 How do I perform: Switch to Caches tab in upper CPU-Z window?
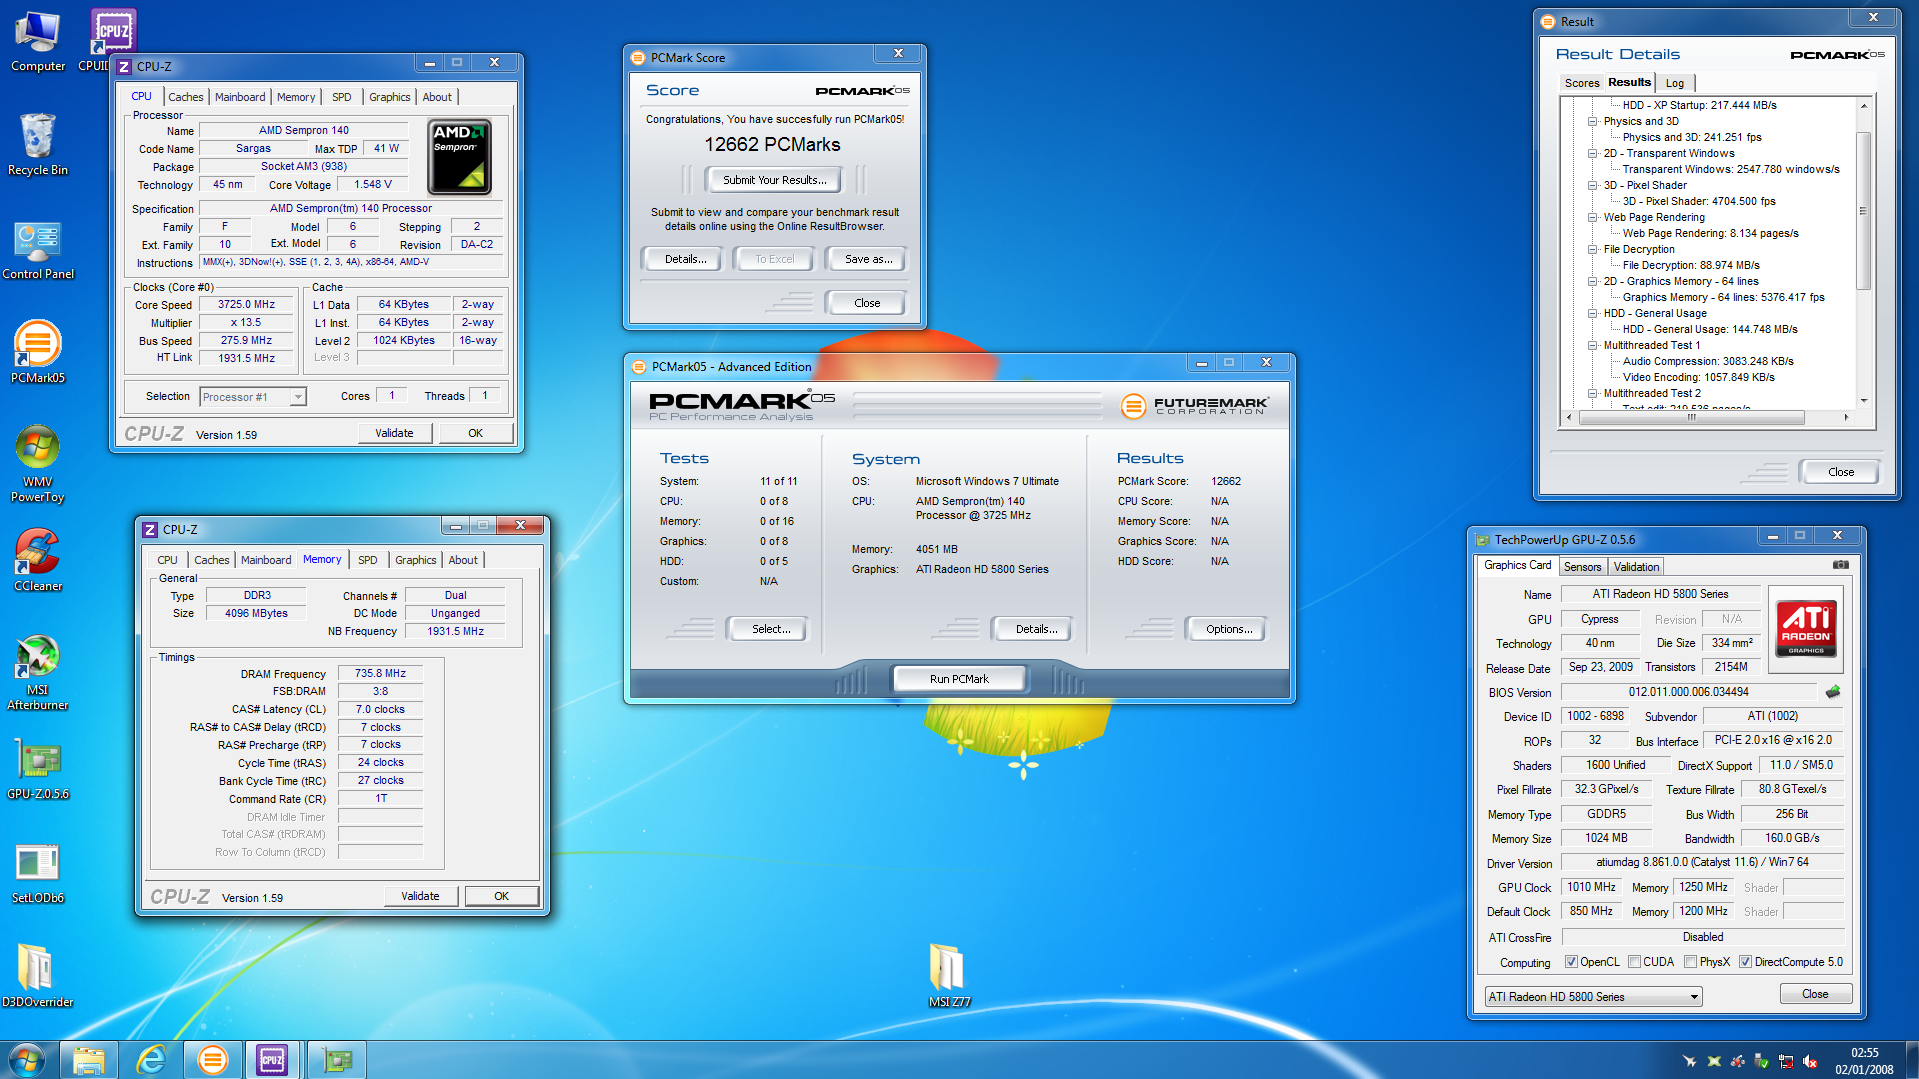pos(185,97)
